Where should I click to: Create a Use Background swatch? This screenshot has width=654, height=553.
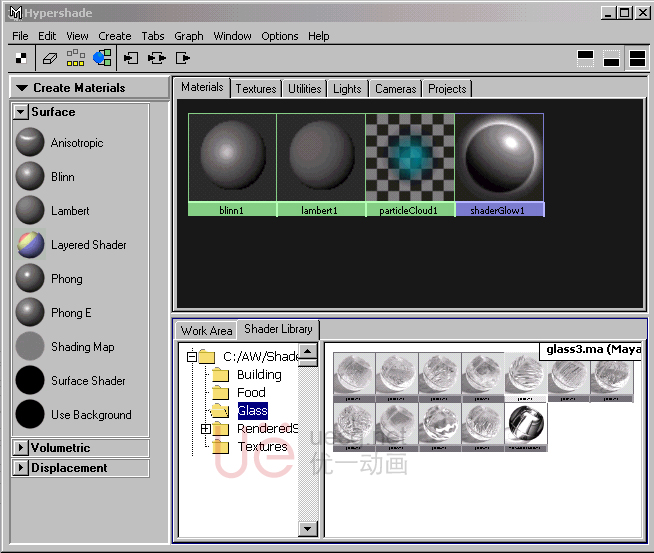pyautogui.click(x=30, y=414)
